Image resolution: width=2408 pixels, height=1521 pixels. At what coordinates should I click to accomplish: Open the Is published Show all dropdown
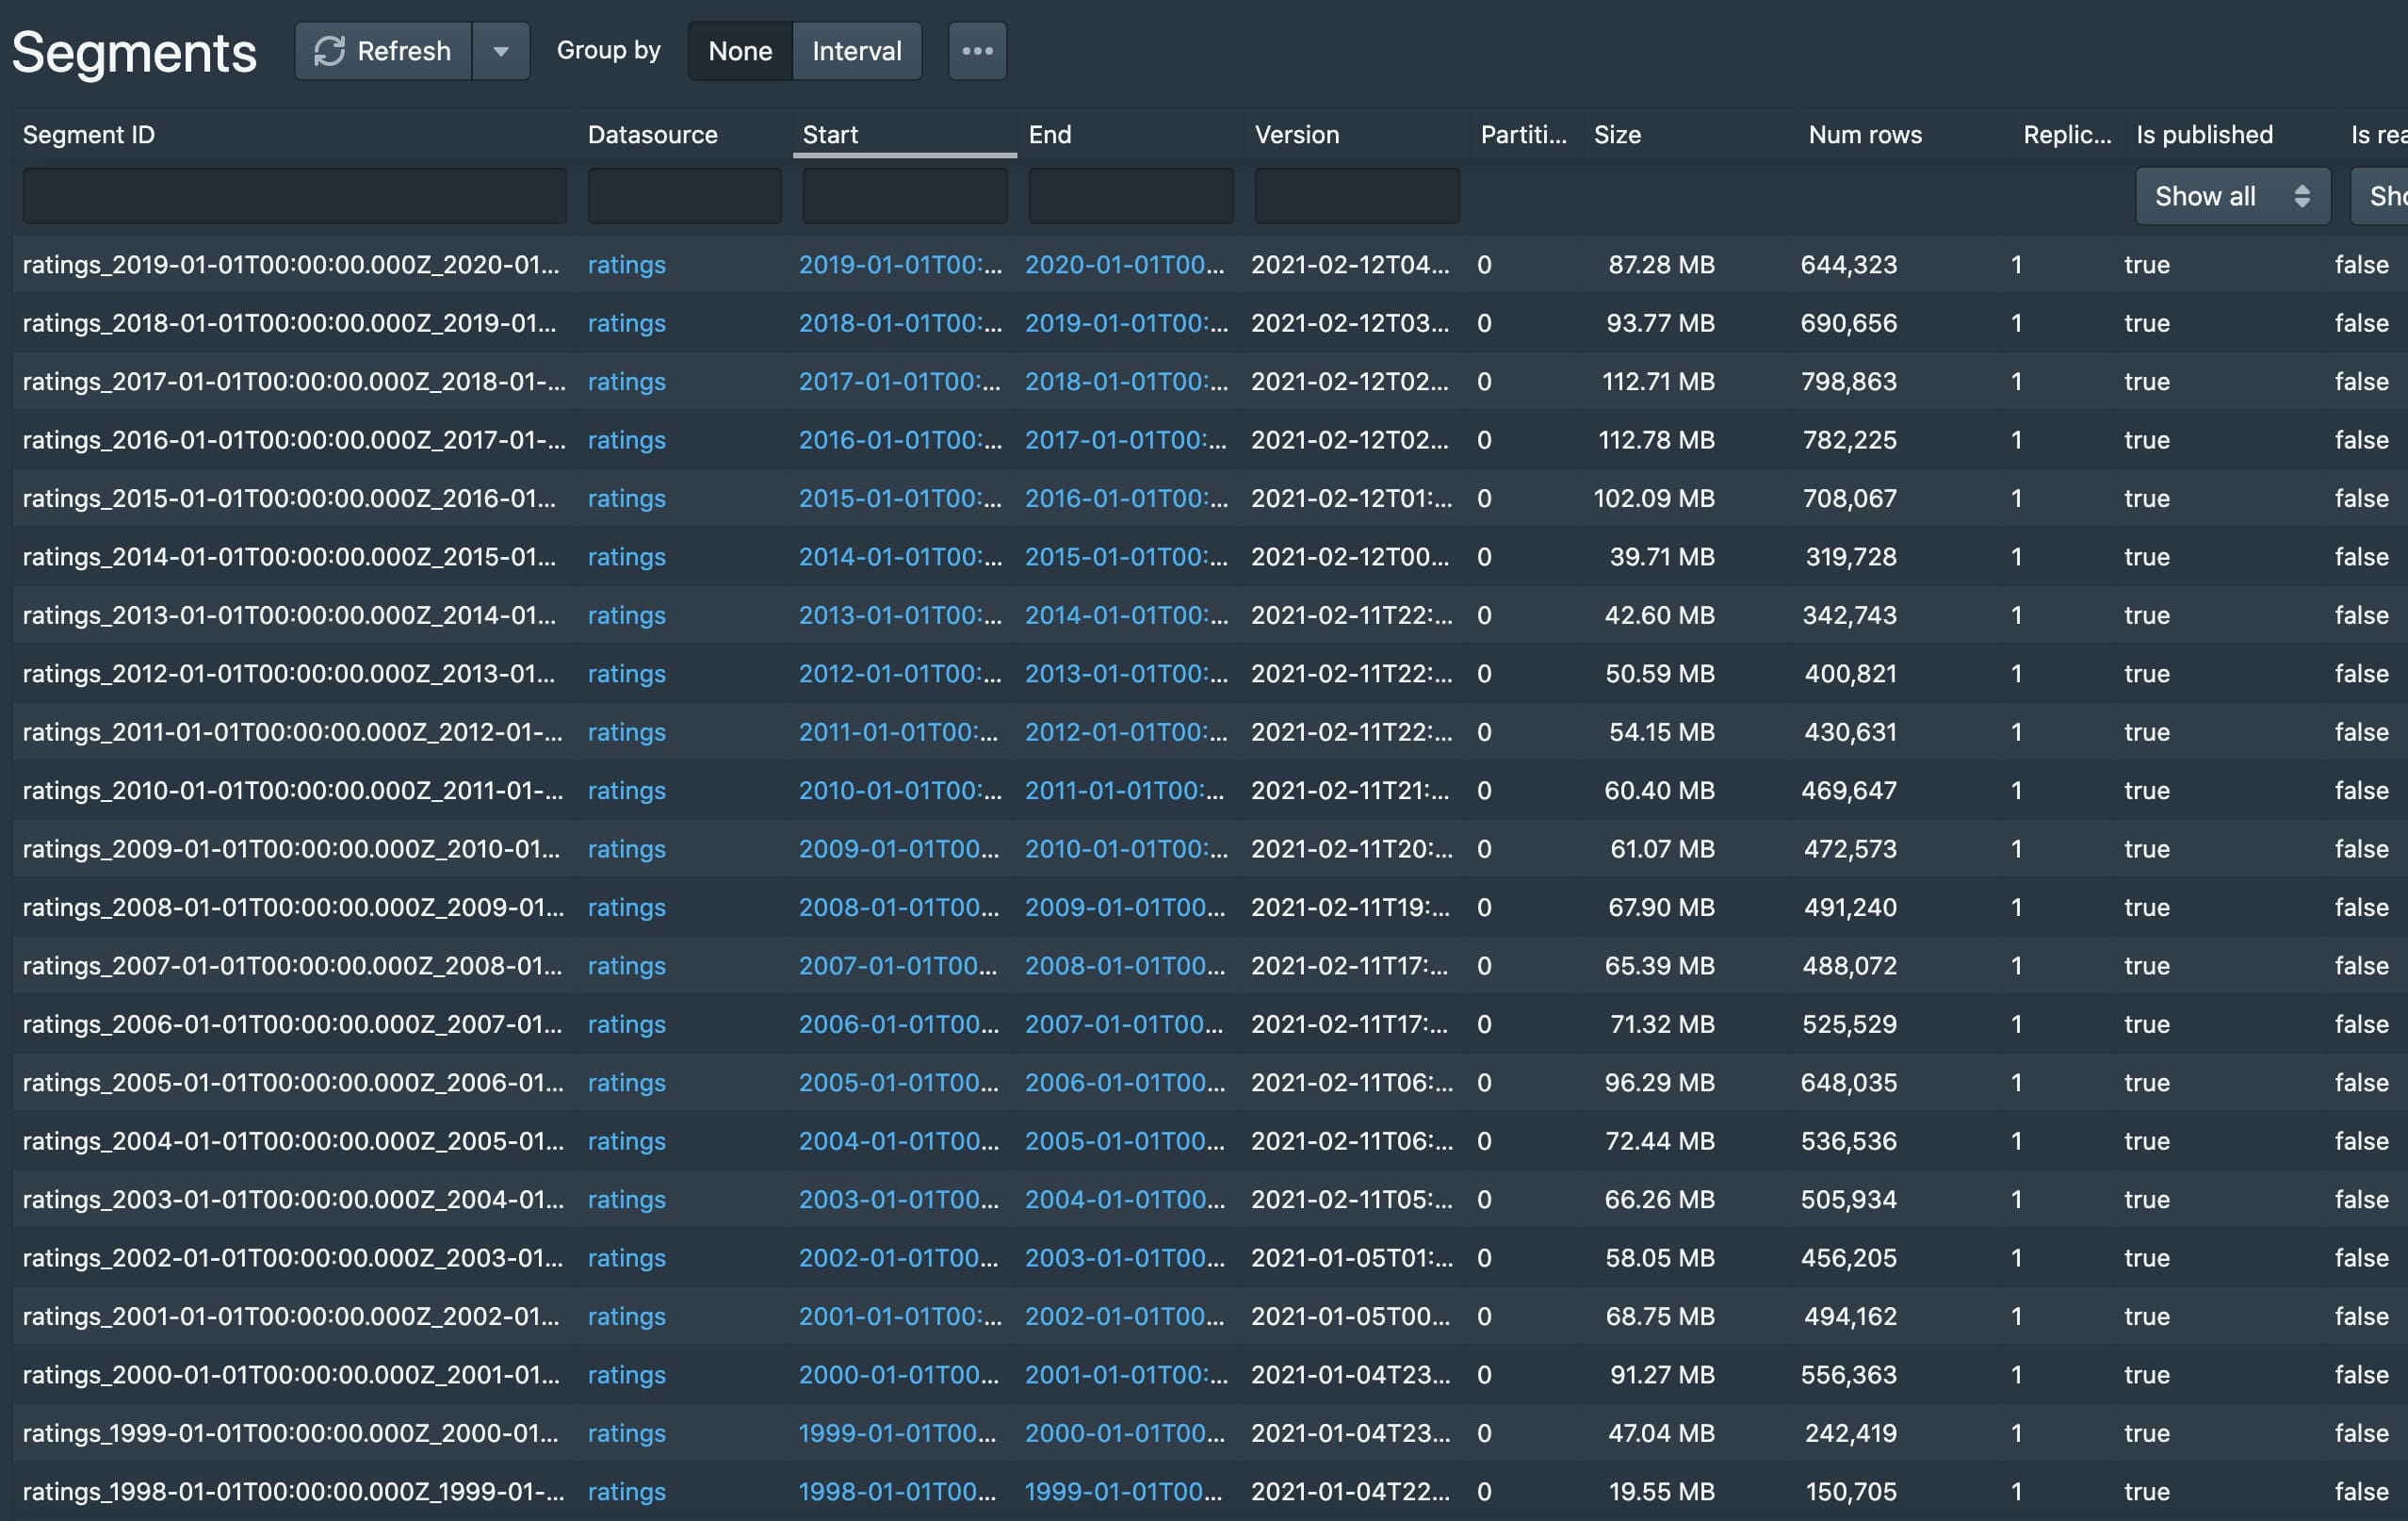(2232, 196)
